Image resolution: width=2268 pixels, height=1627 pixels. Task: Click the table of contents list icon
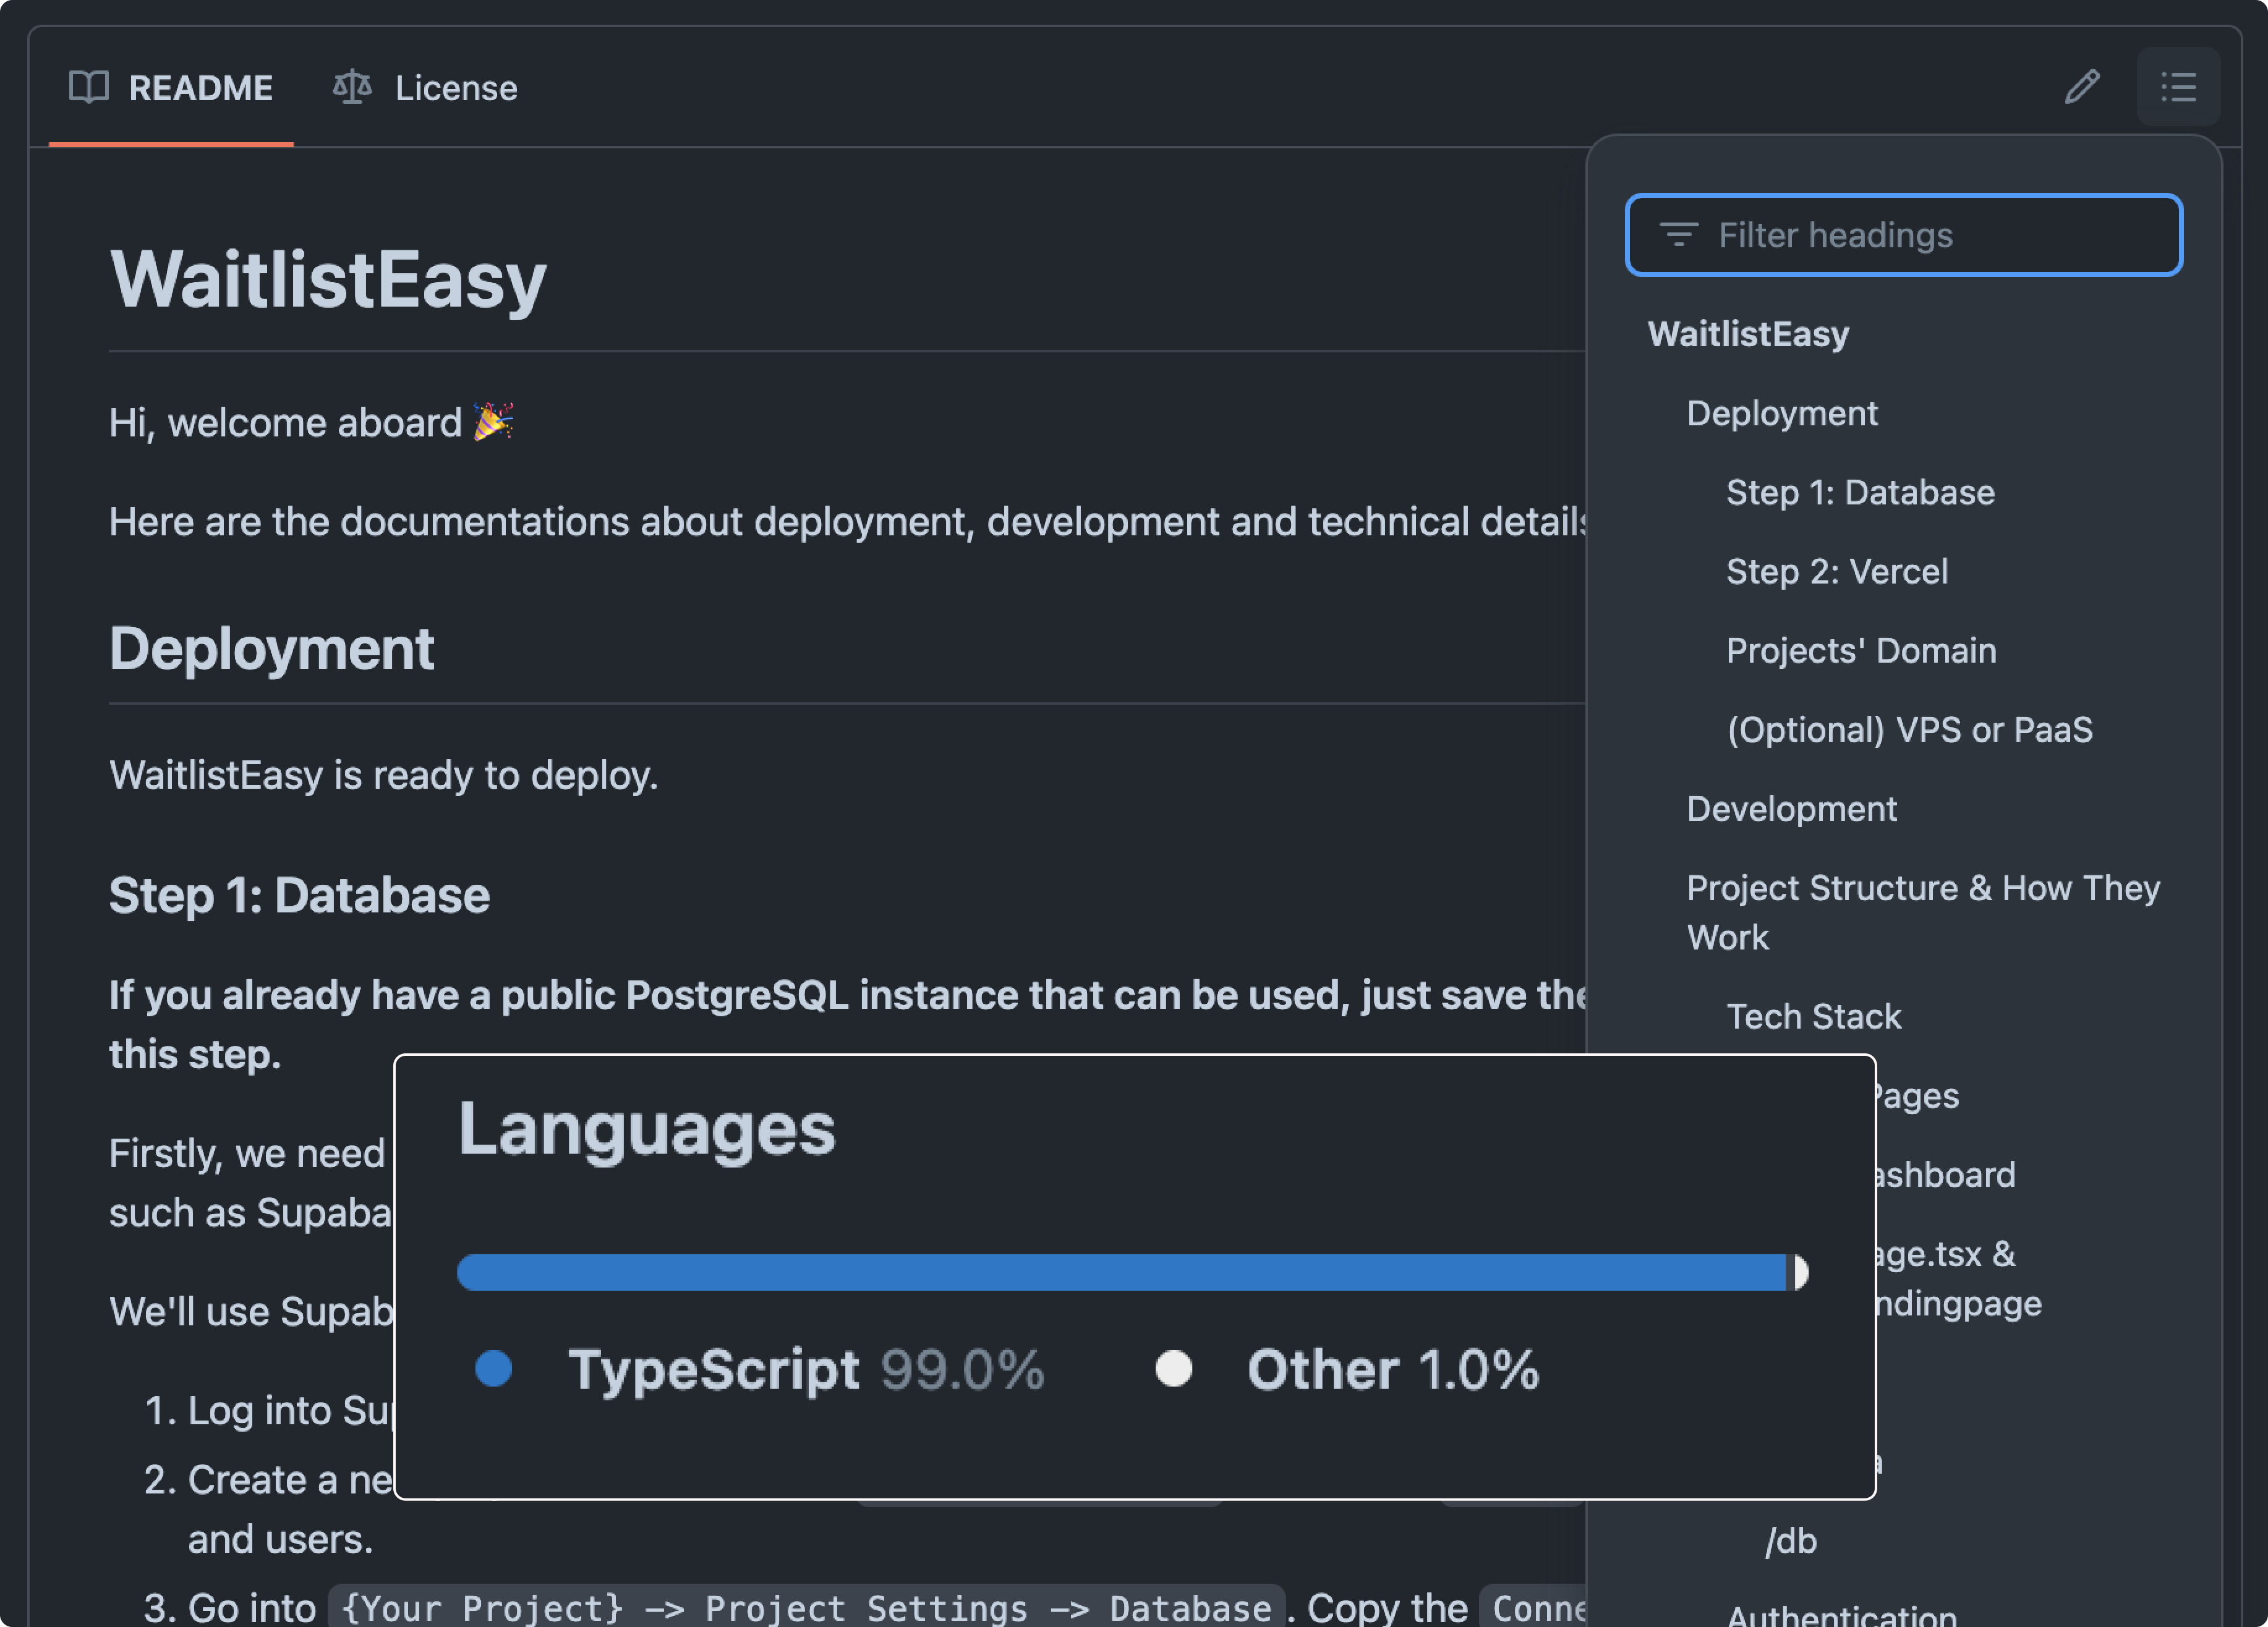2180,85
